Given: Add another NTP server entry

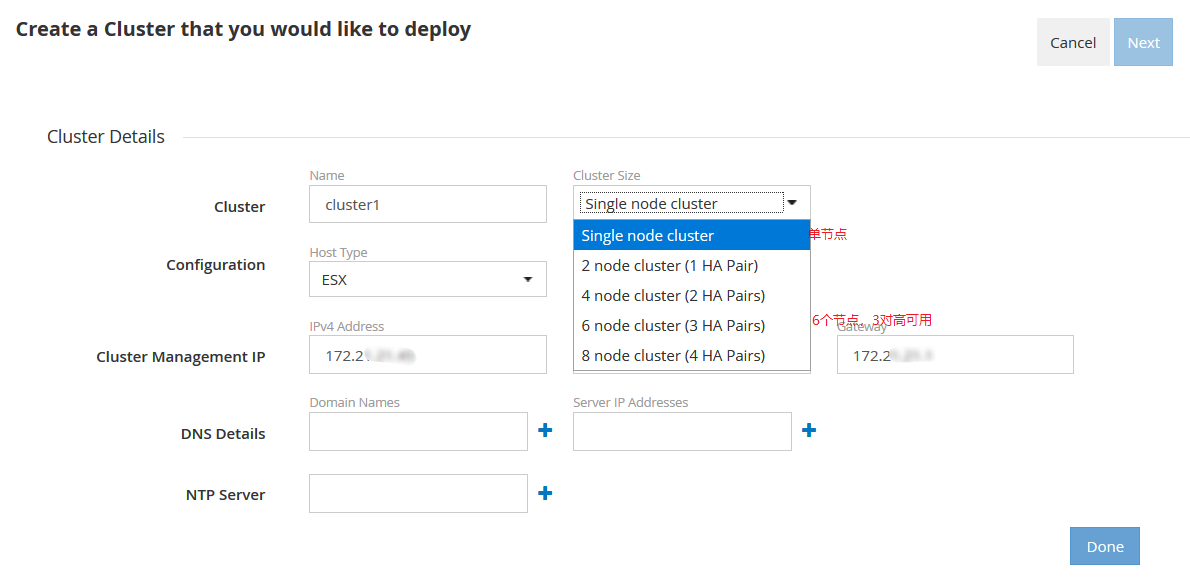Looking at the screenshot, I should 545,493.
